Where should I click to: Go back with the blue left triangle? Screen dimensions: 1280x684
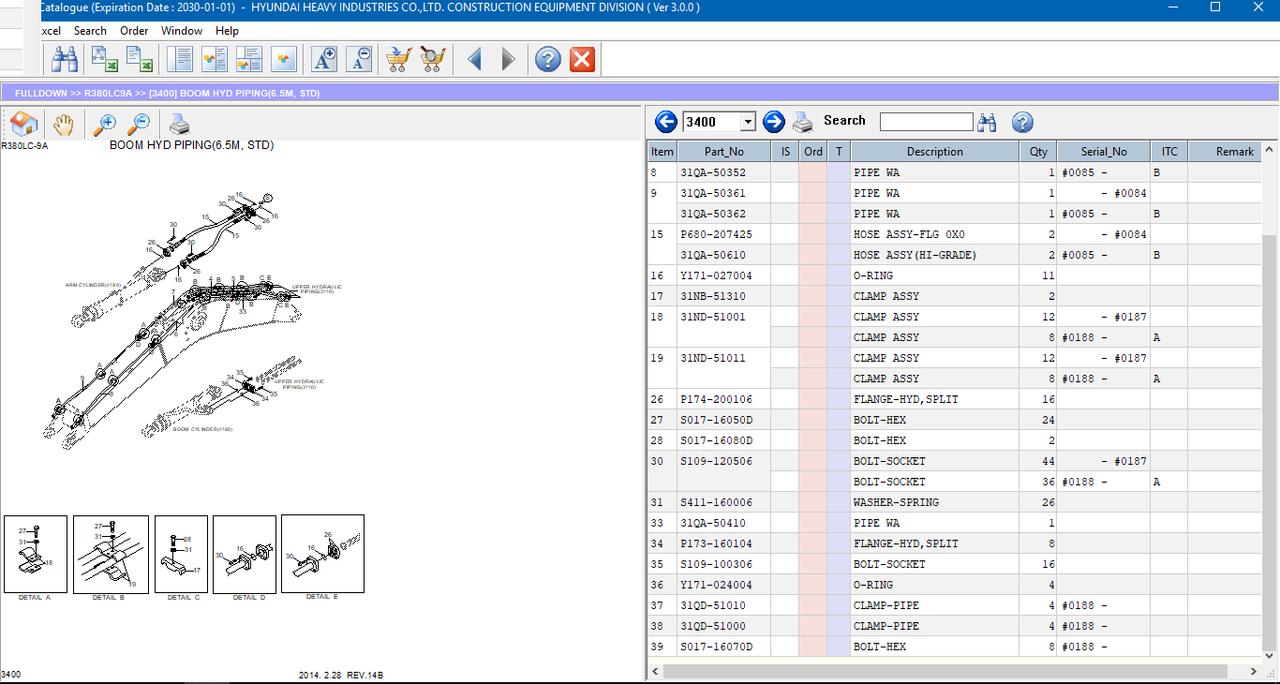coord(474,60)
